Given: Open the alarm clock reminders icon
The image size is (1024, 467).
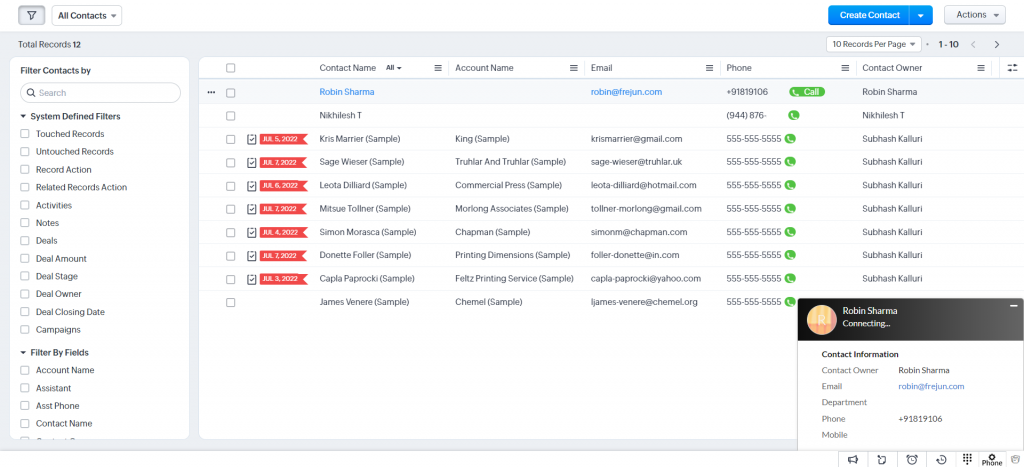Looking at the screenshot, I should click(912, 459).
